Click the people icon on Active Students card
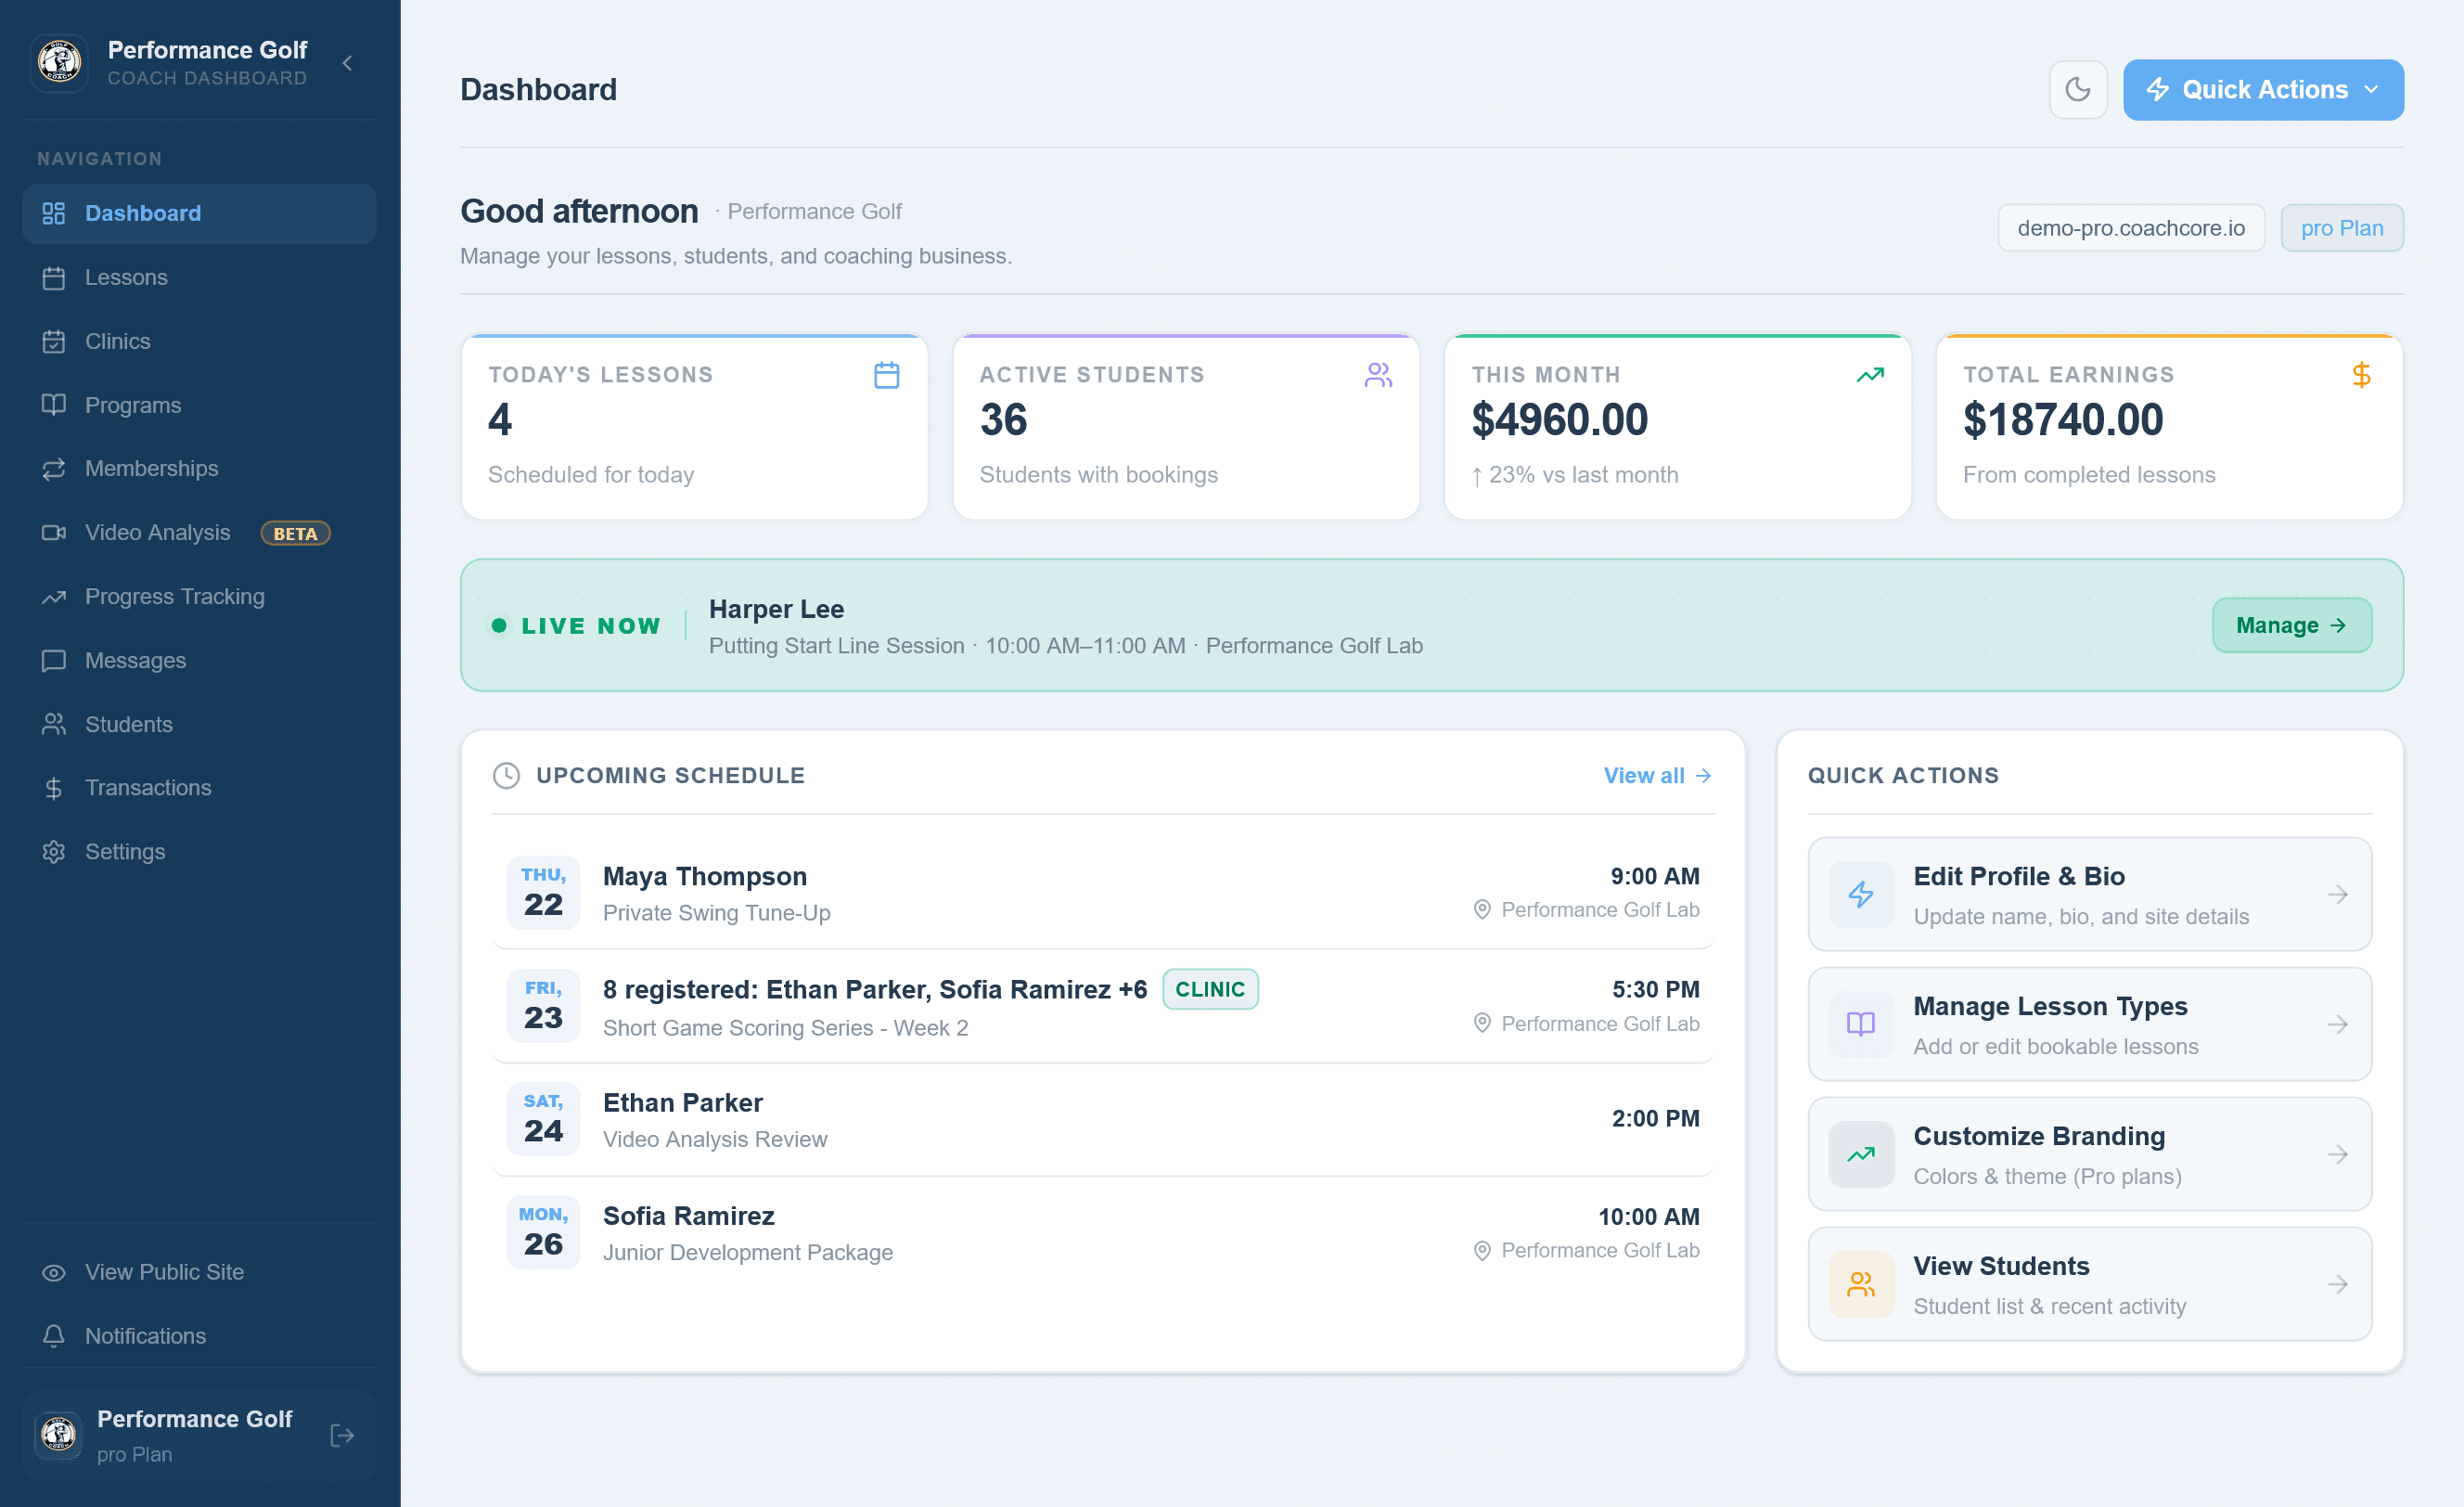The width and height of the screenshot is (2464, 1507). point(1378,375)
